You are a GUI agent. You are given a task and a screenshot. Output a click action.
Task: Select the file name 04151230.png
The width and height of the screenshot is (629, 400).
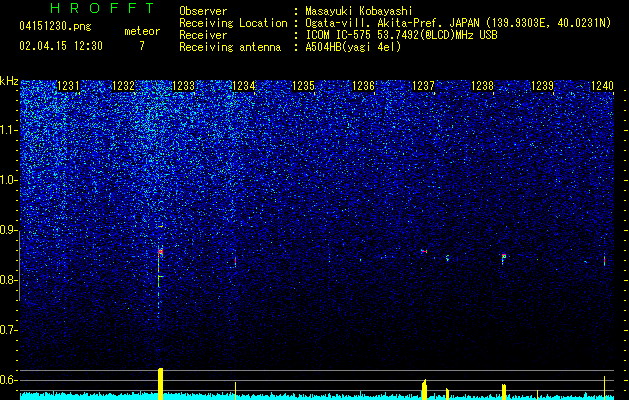click(x=55, y=27)
